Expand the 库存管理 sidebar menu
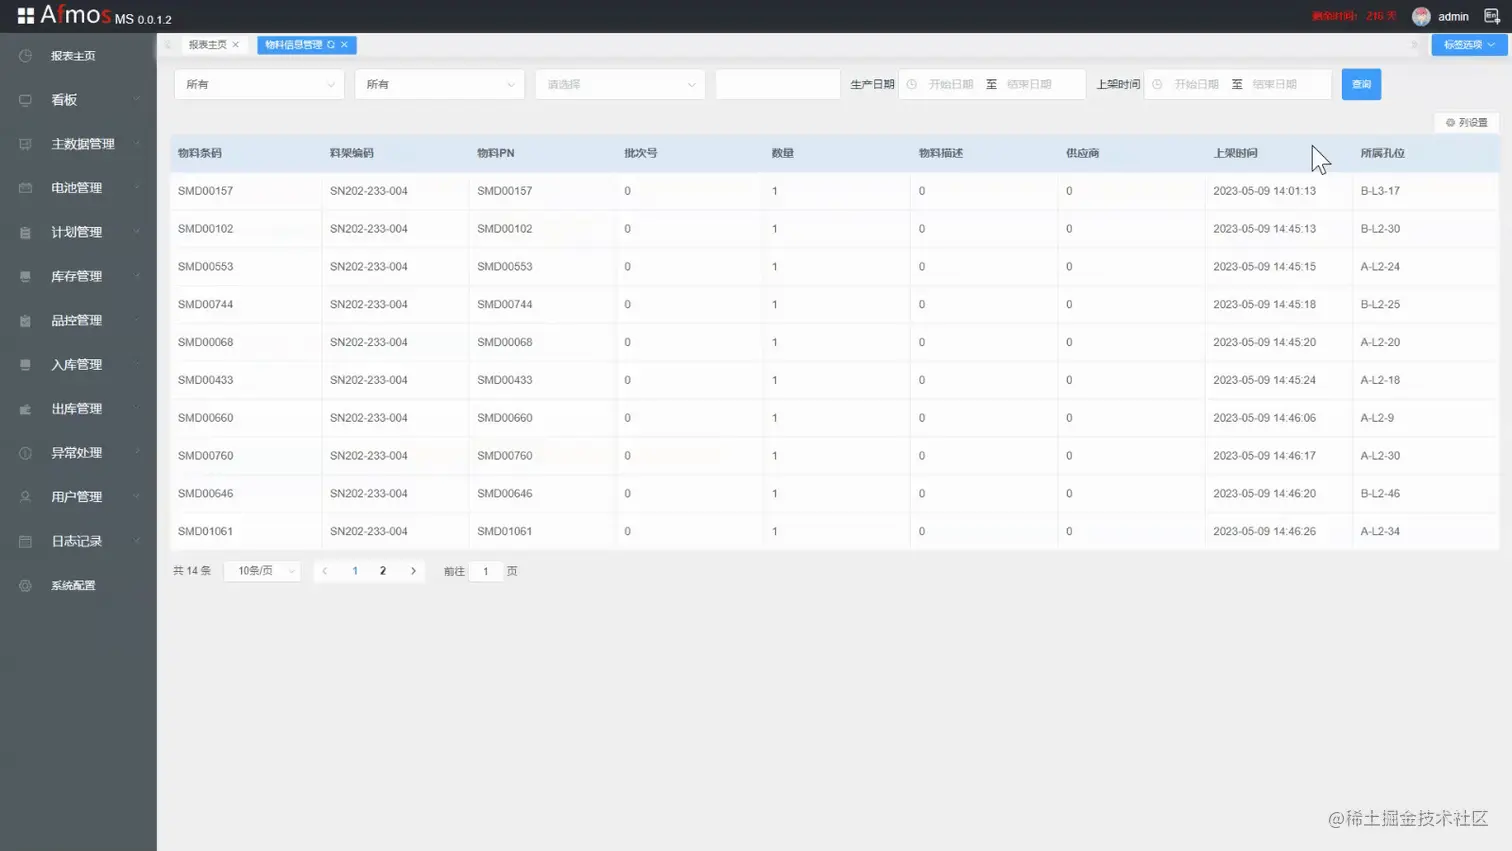The height and width of the screenshot is (851, 1512). [x=78, y=276]
